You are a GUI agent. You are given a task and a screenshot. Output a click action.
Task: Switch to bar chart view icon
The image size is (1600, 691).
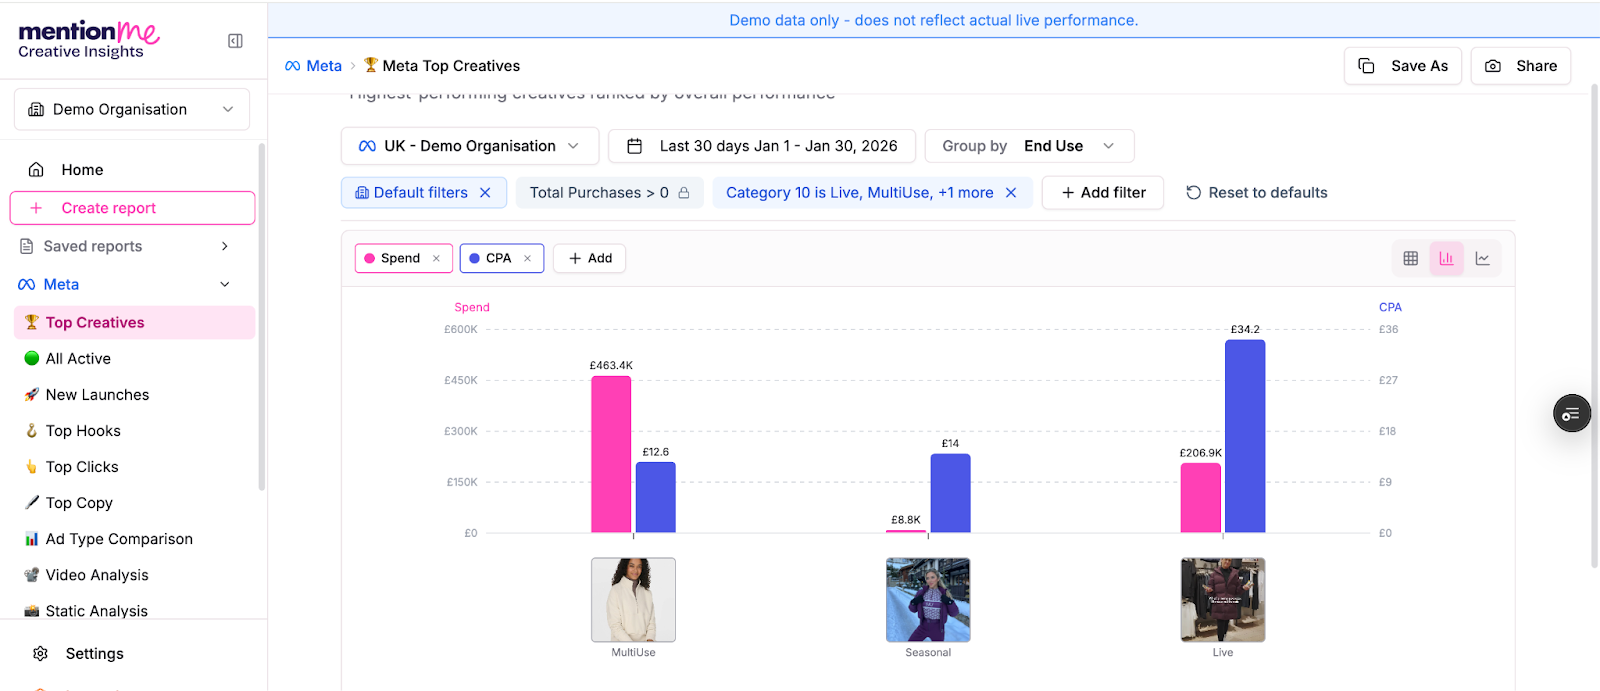(1446, 258)
